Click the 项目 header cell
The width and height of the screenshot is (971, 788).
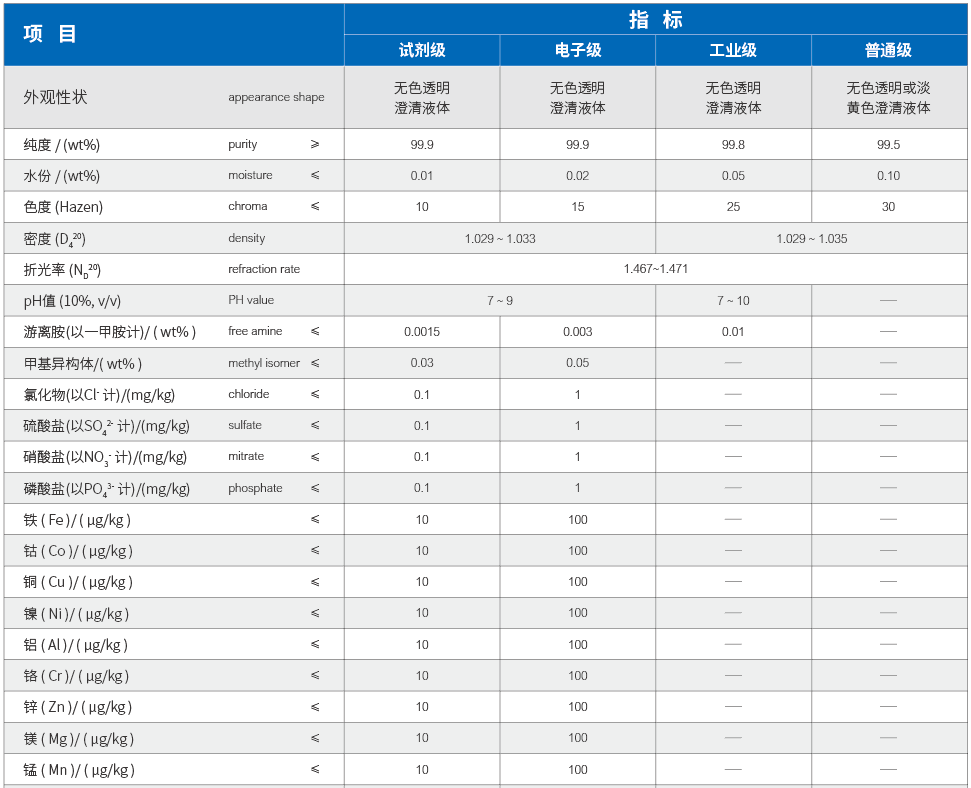pos(50,34)
